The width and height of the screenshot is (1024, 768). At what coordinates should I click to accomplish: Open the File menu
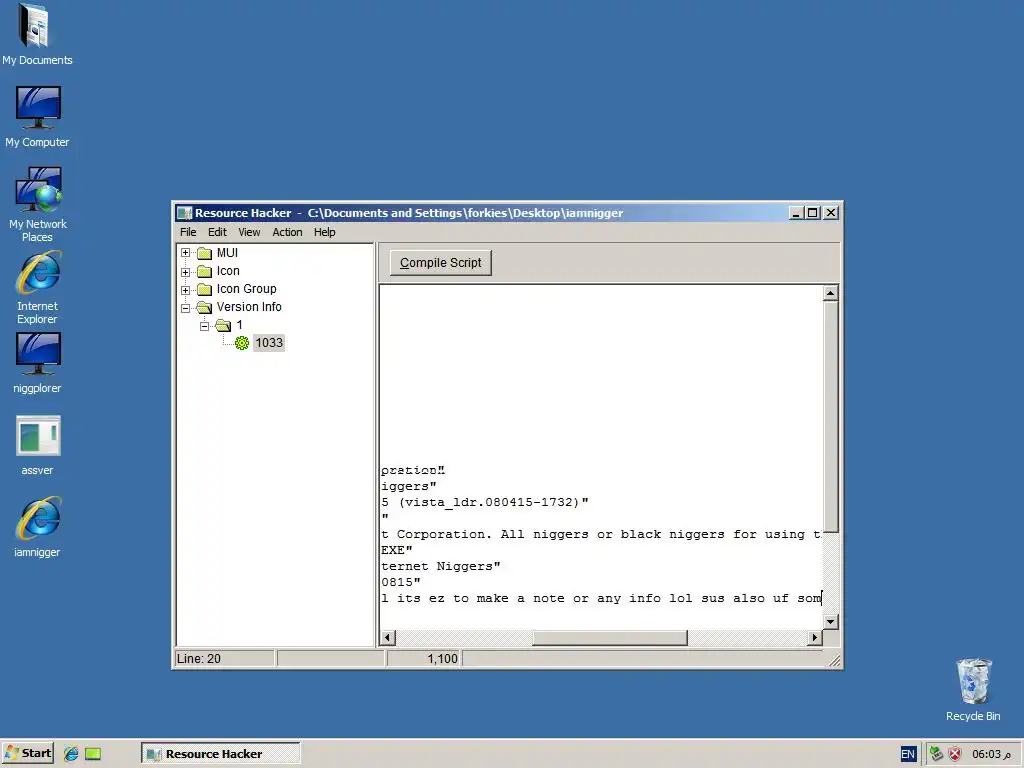188,232
